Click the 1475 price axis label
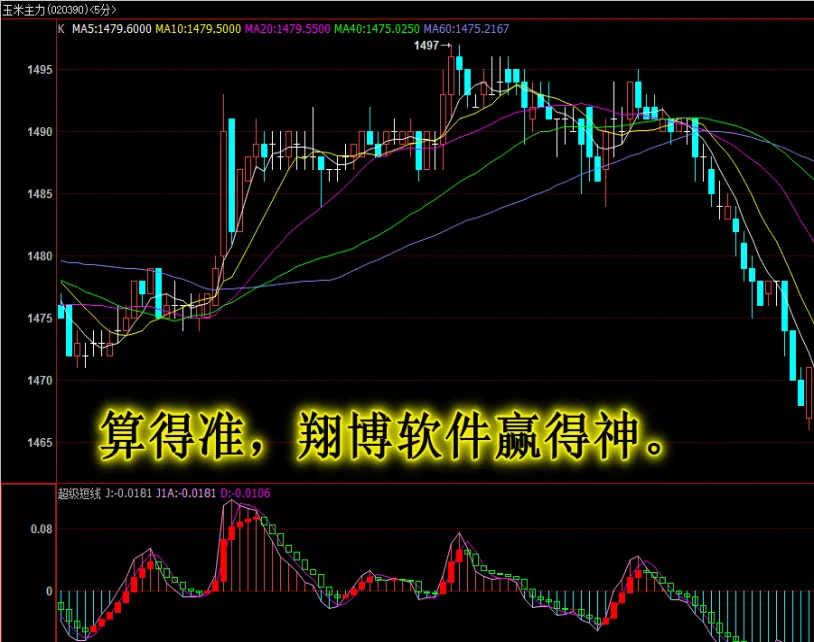 click(x=40, y=318)
